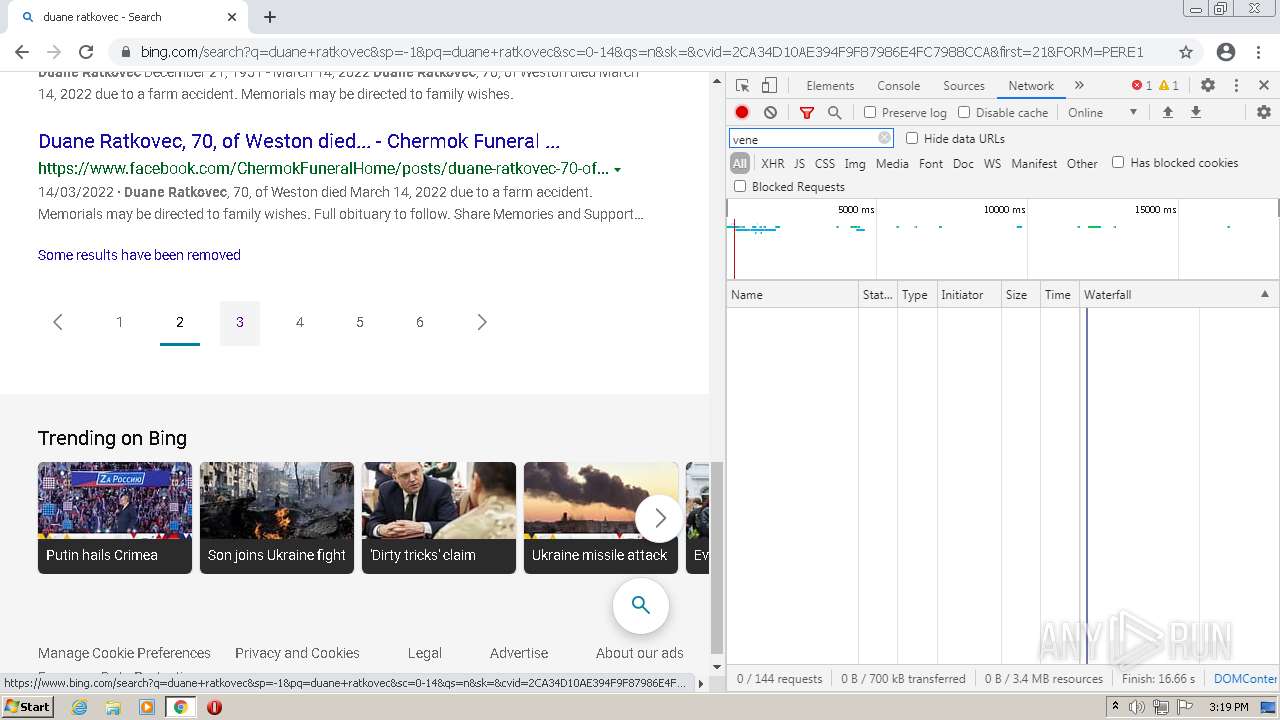Open a new tab with the plus button
This screenshot has width=1280, height=720.
(270, 17)
